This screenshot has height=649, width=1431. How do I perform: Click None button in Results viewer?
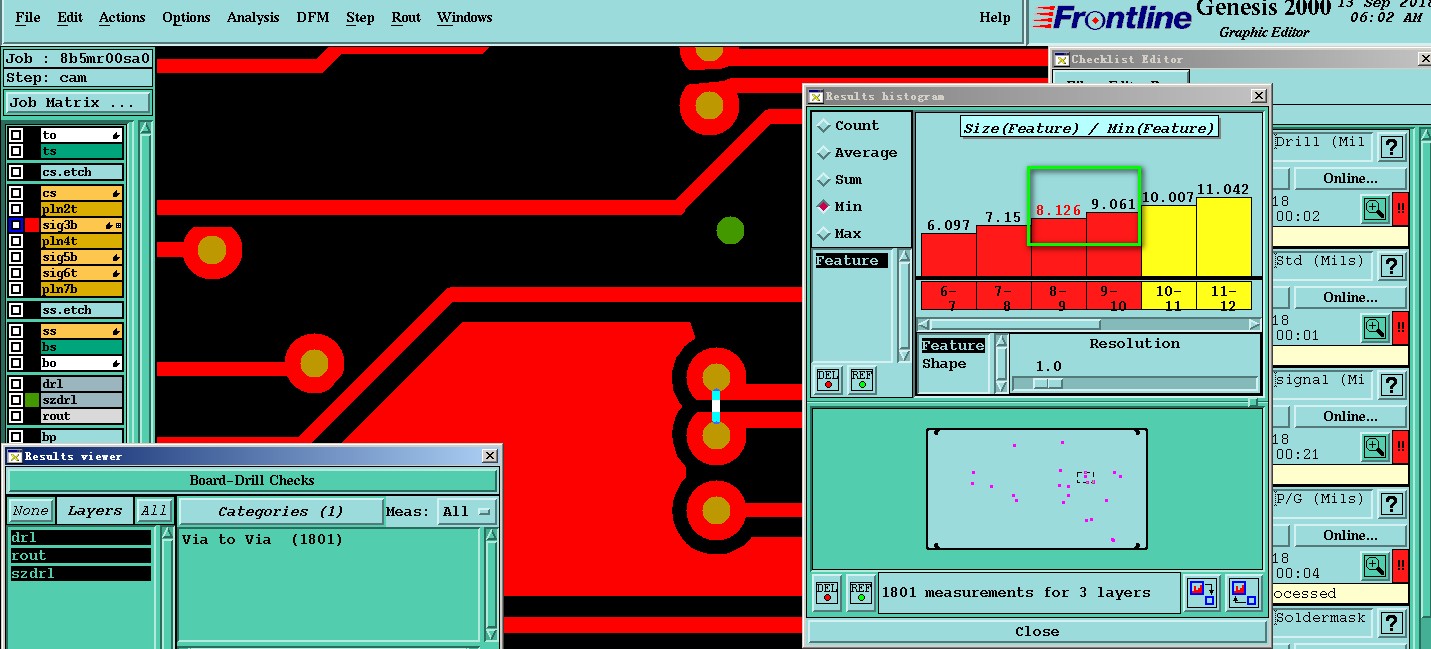coord(30,511)
